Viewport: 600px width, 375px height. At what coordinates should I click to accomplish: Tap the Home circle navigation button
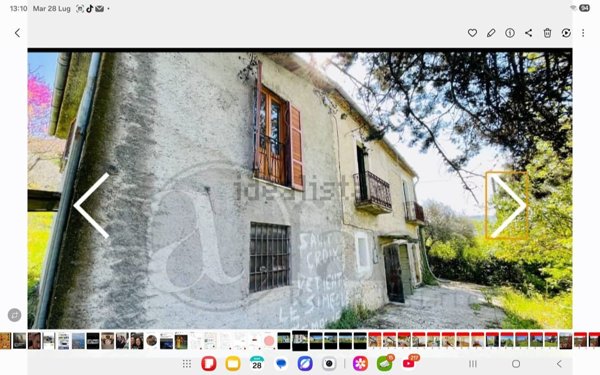click(516, 364)
